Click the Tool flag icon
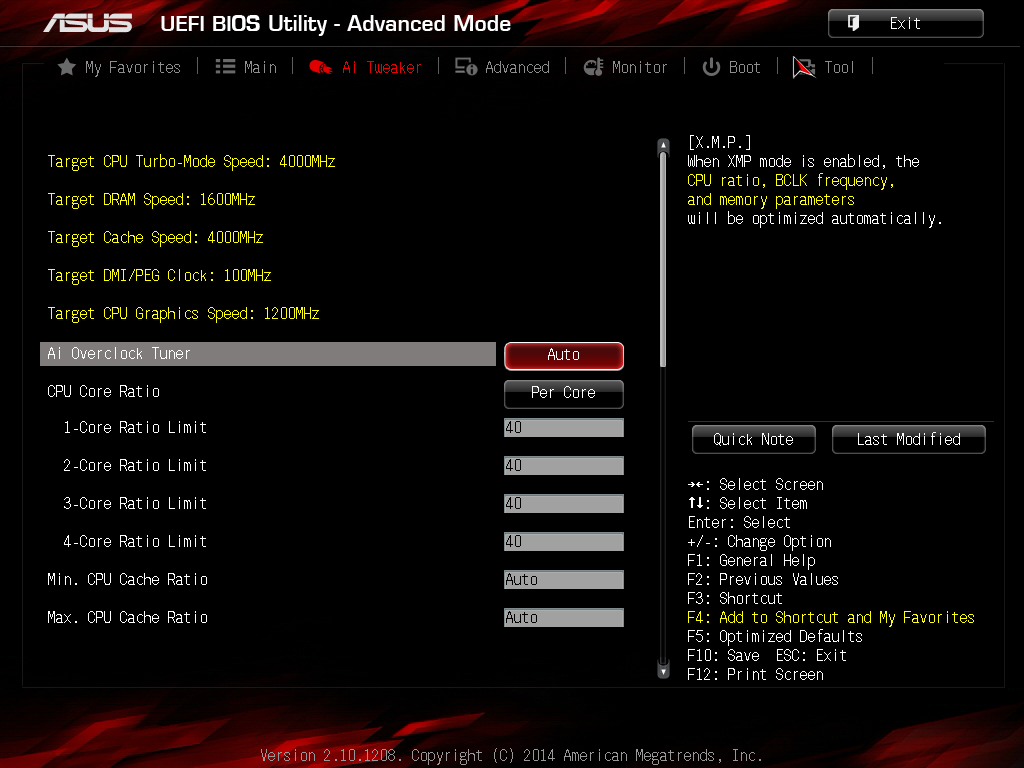Image resolution: width=1024 pixels, height=768 pixels. coord(804,67)
